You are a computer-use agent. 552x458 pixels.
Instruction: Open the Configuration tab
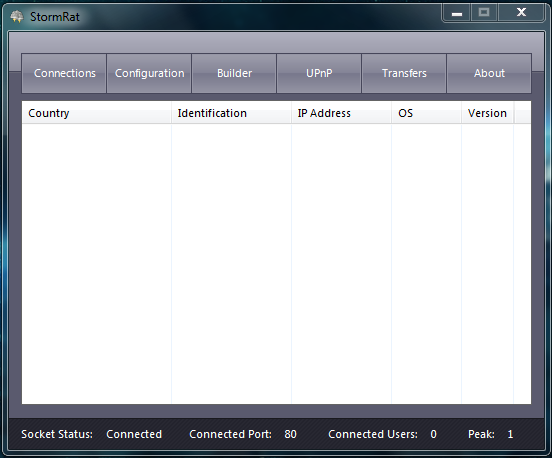pos(149,73)
